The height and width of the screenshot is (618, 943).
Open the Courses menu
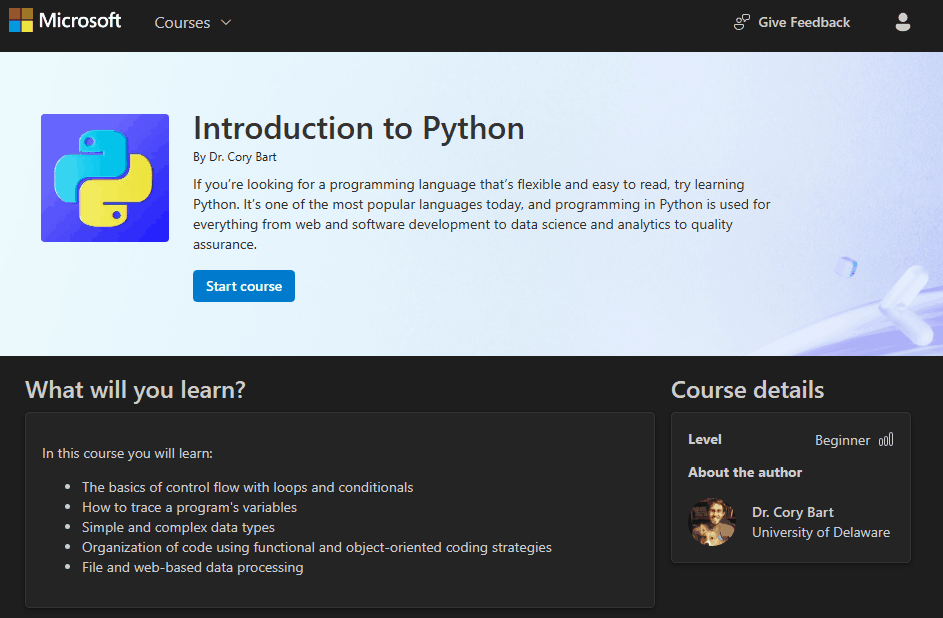pos(182,22)
